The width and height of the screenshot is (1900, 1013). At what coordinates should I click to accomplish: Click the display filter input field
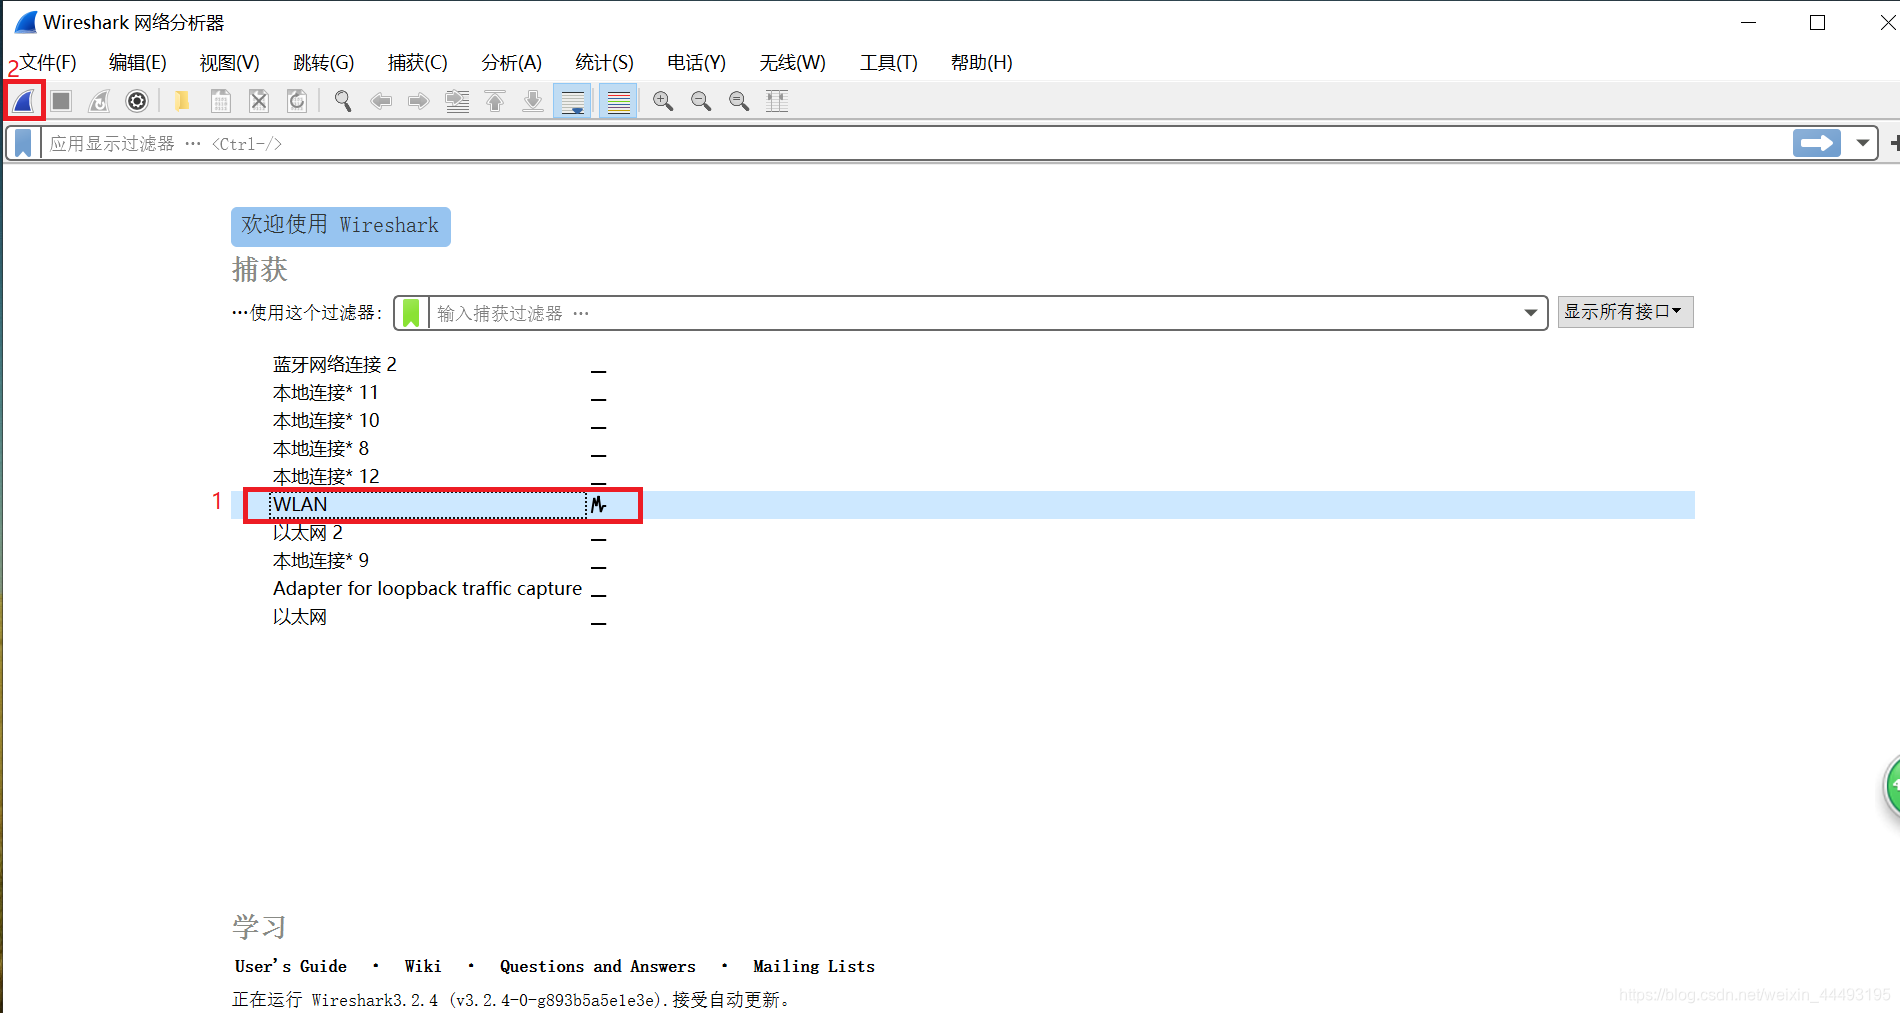[915, 143]
